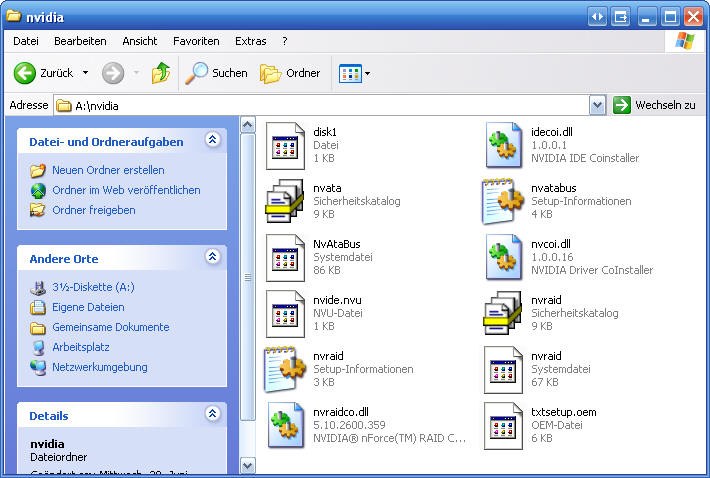710x478 pixels.
Task: Expand the address bar dropdown
Action: tap(597, 105)
